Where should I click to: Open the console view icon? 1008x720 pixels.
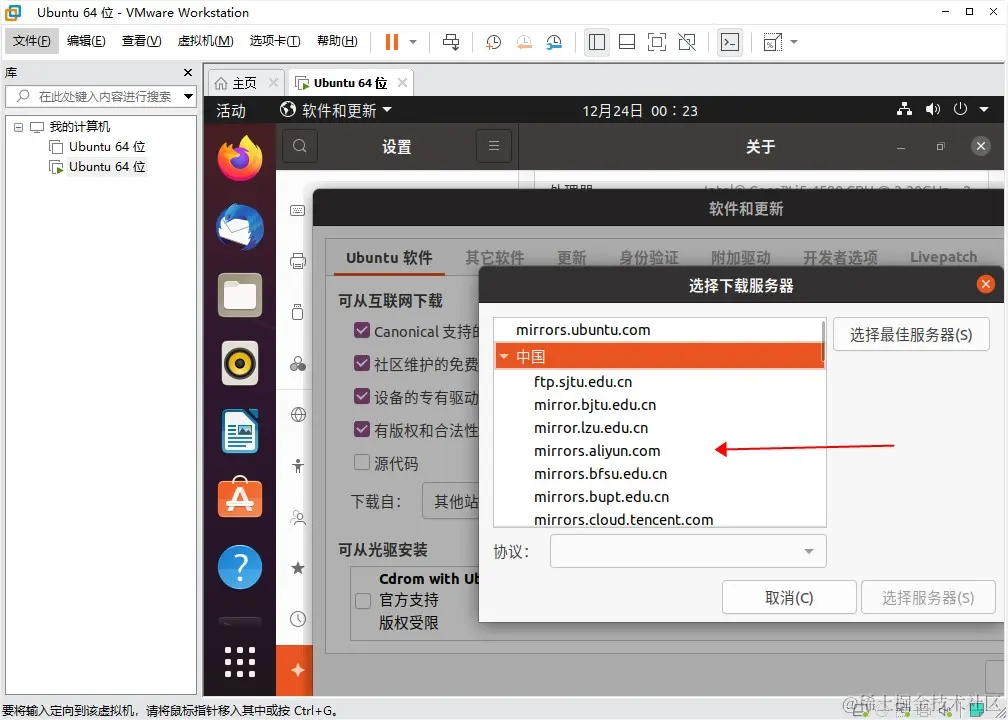[x=730, y=42]
